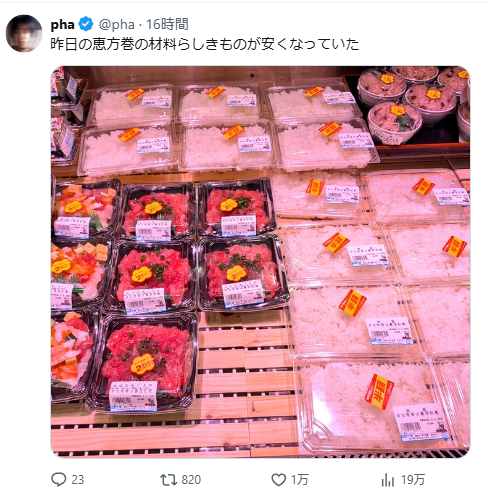The image size is (487, 497).
Task: Click the 半額 sticker on bottom rice pack
Action: click(379, 391)
